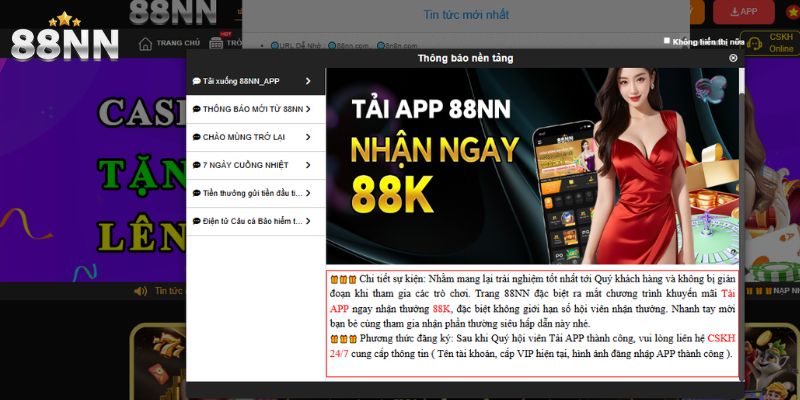Open CSKH Online support headset button

click(770, 43)
